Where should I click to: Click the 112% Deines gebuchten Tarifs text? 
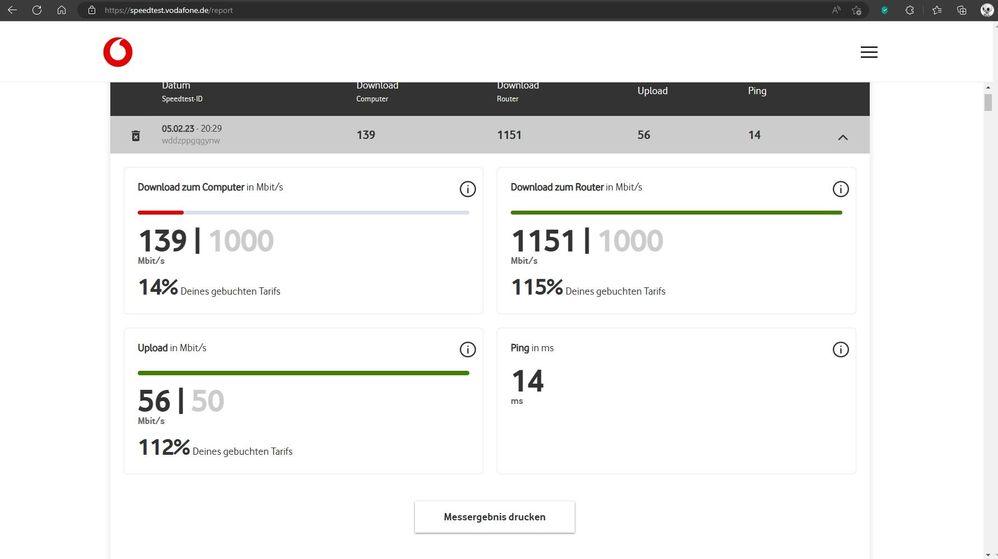[x=215, y=448]
